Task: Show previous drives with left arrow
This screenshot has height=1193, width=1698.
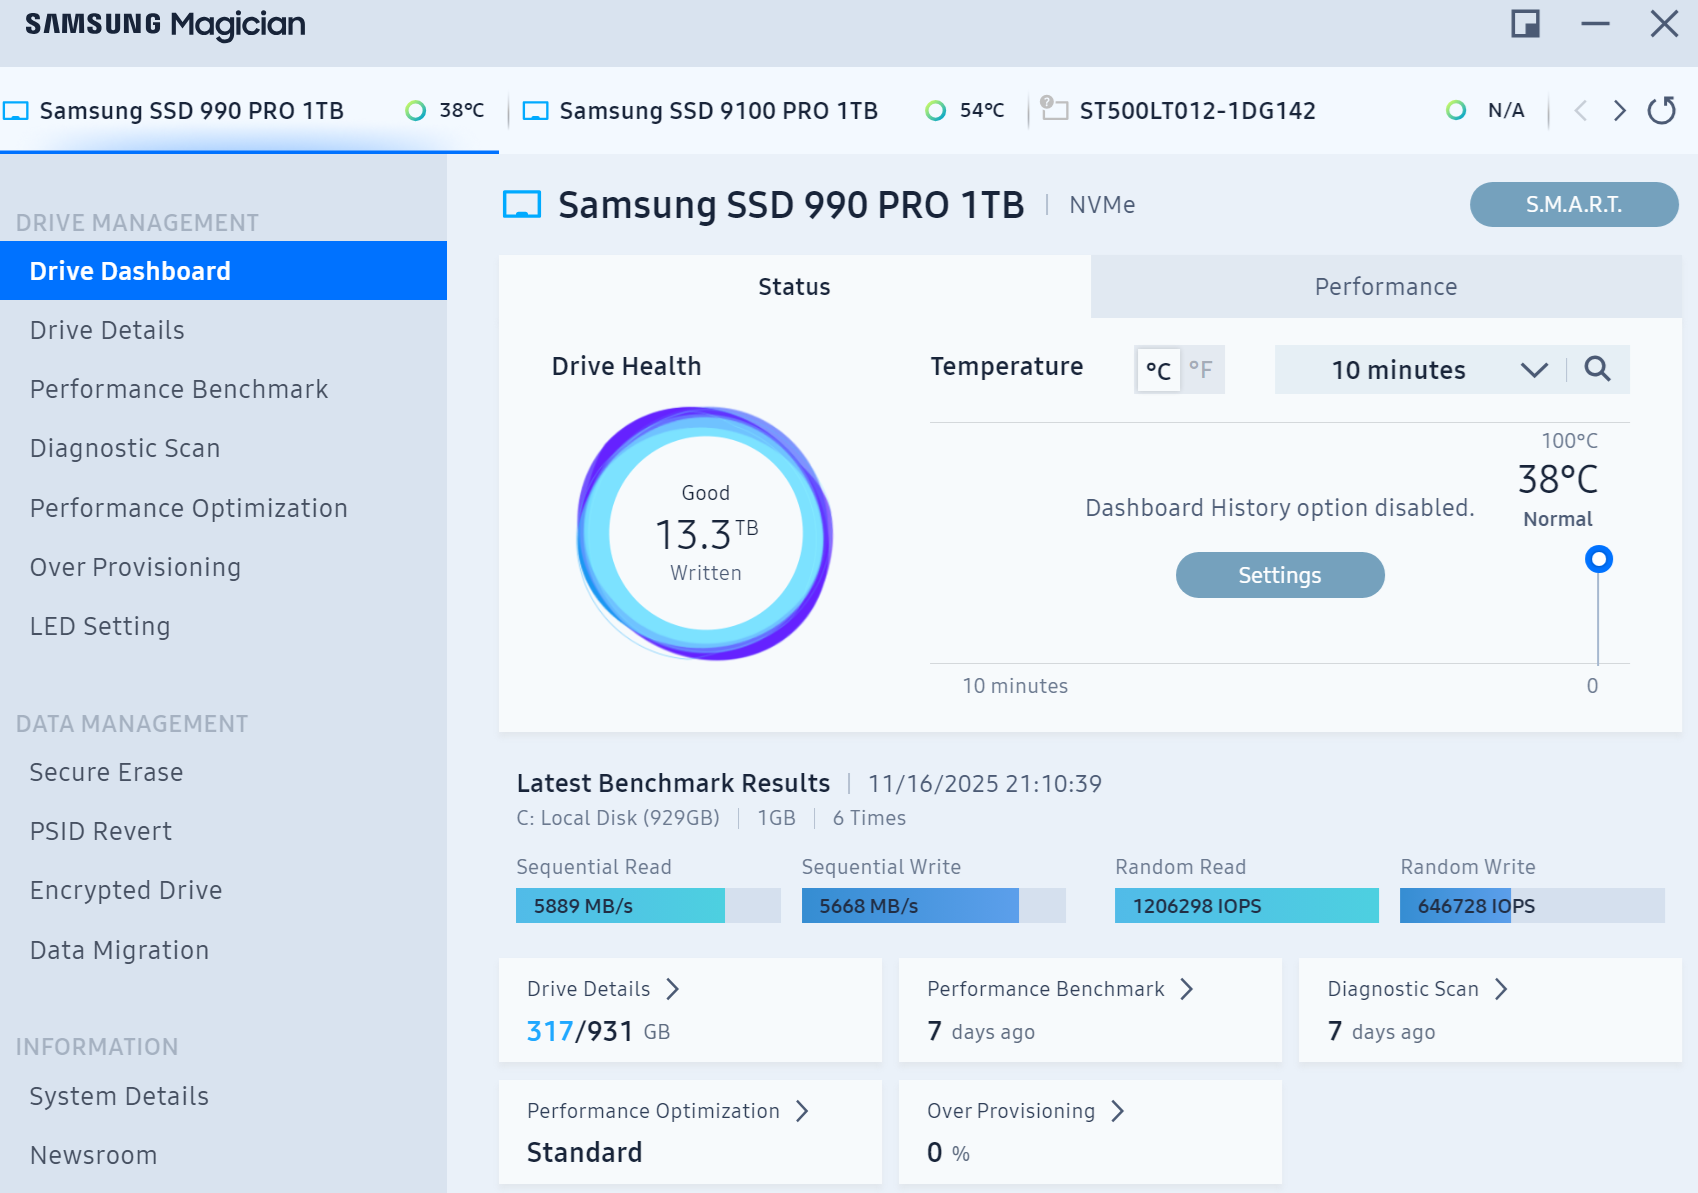Action: coord(1581,110)
